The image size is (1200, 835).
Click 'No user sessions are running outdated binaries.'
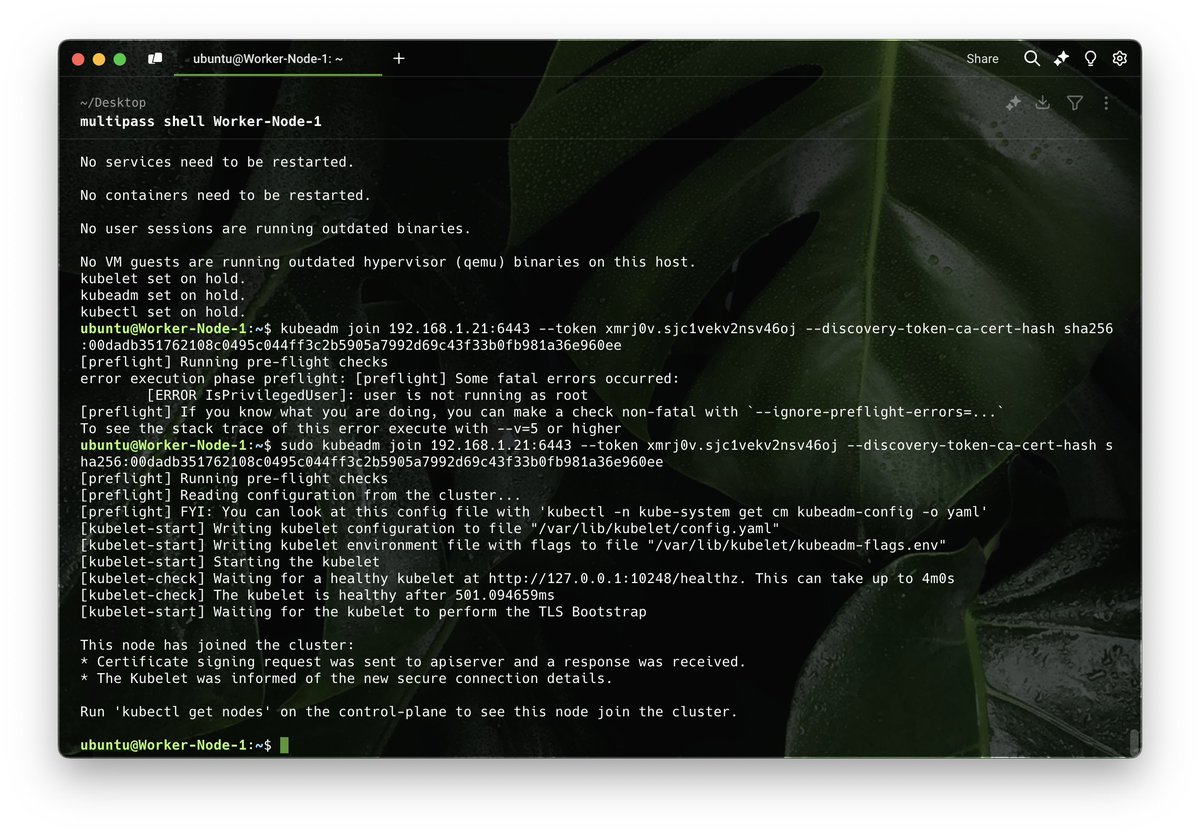click(x=275, y=229)
